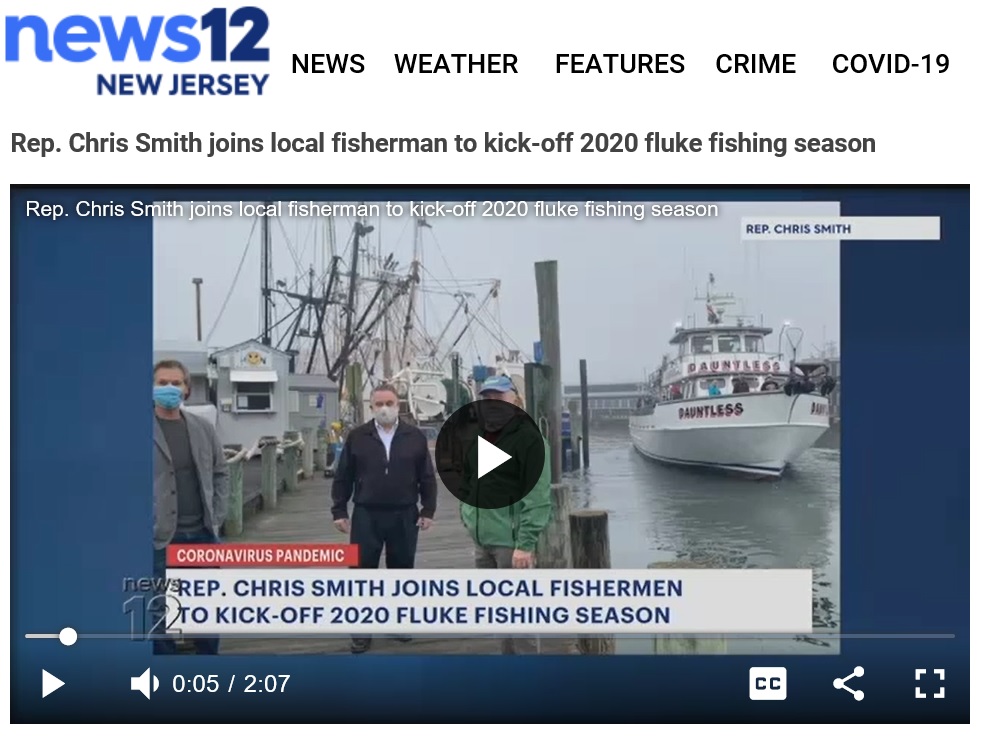
Task: Click the article headline about Rep. Chris Smith
Action: (x=443, y=143)
